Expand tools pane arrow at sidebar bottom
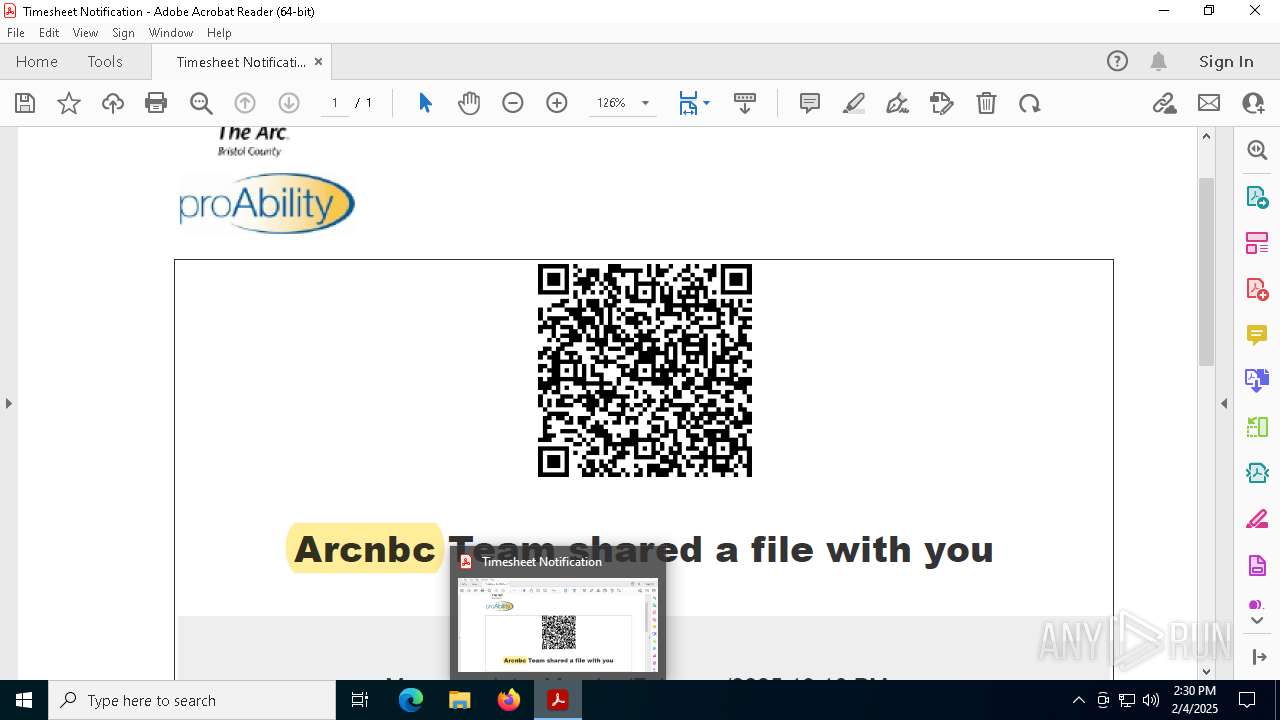The width and height of the screenshot is (1280, 720). [1258, 657]
